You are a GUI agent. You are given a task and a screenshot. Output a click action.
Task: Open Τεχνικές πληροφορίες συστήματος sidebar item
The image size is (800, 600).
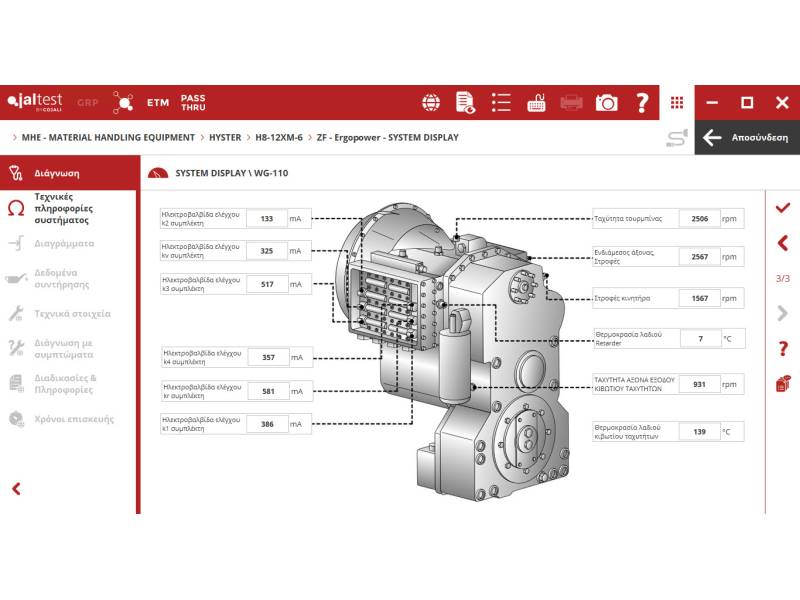(68, 208)
